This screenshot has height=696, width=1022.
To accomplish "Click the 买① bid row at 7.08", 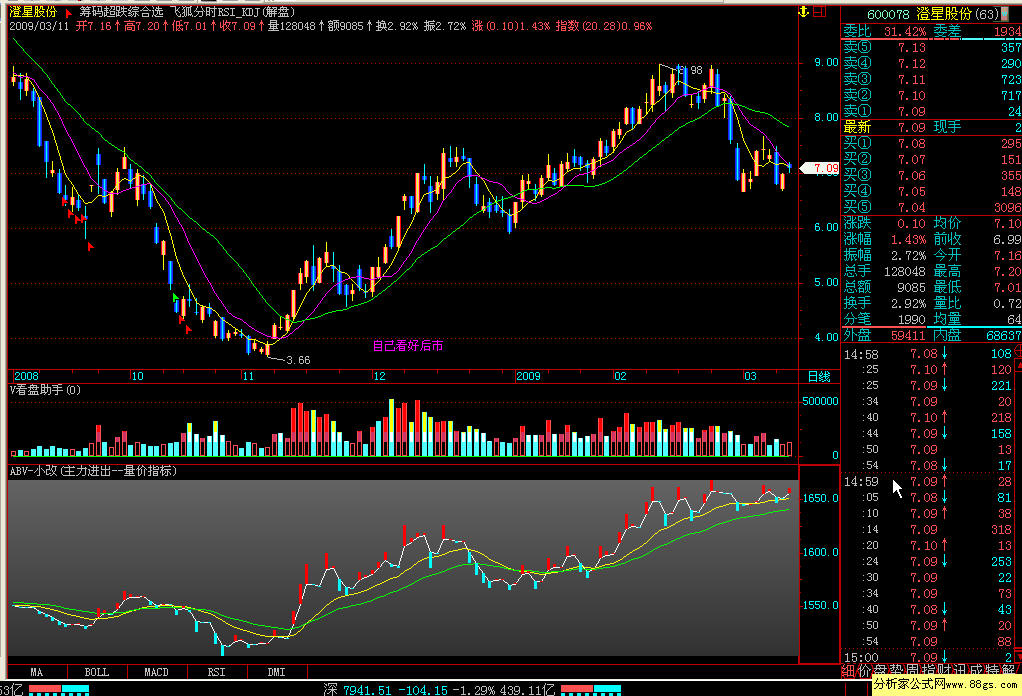I will point(932,143).
